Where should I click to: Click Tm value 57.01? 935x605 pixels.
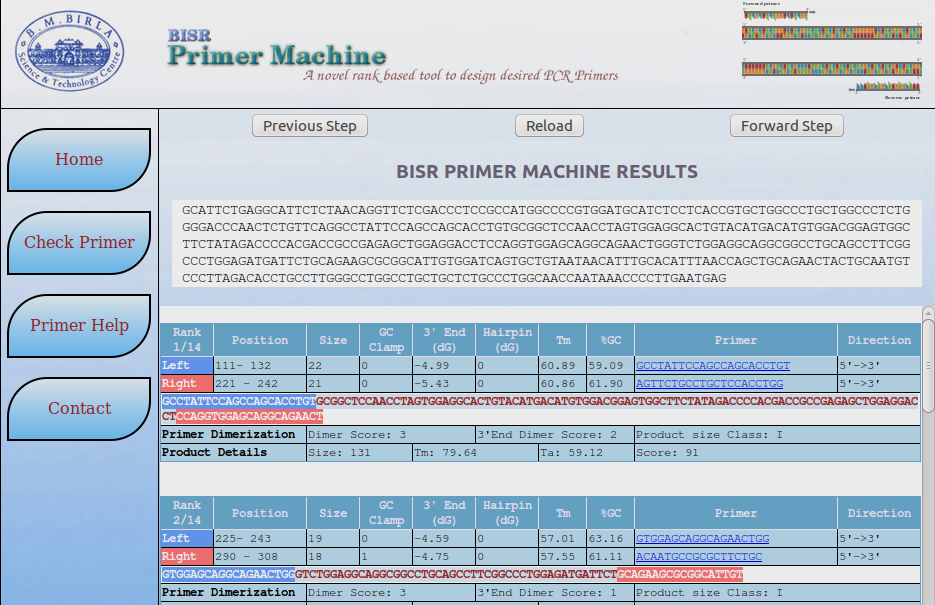(x=562, y=538)
